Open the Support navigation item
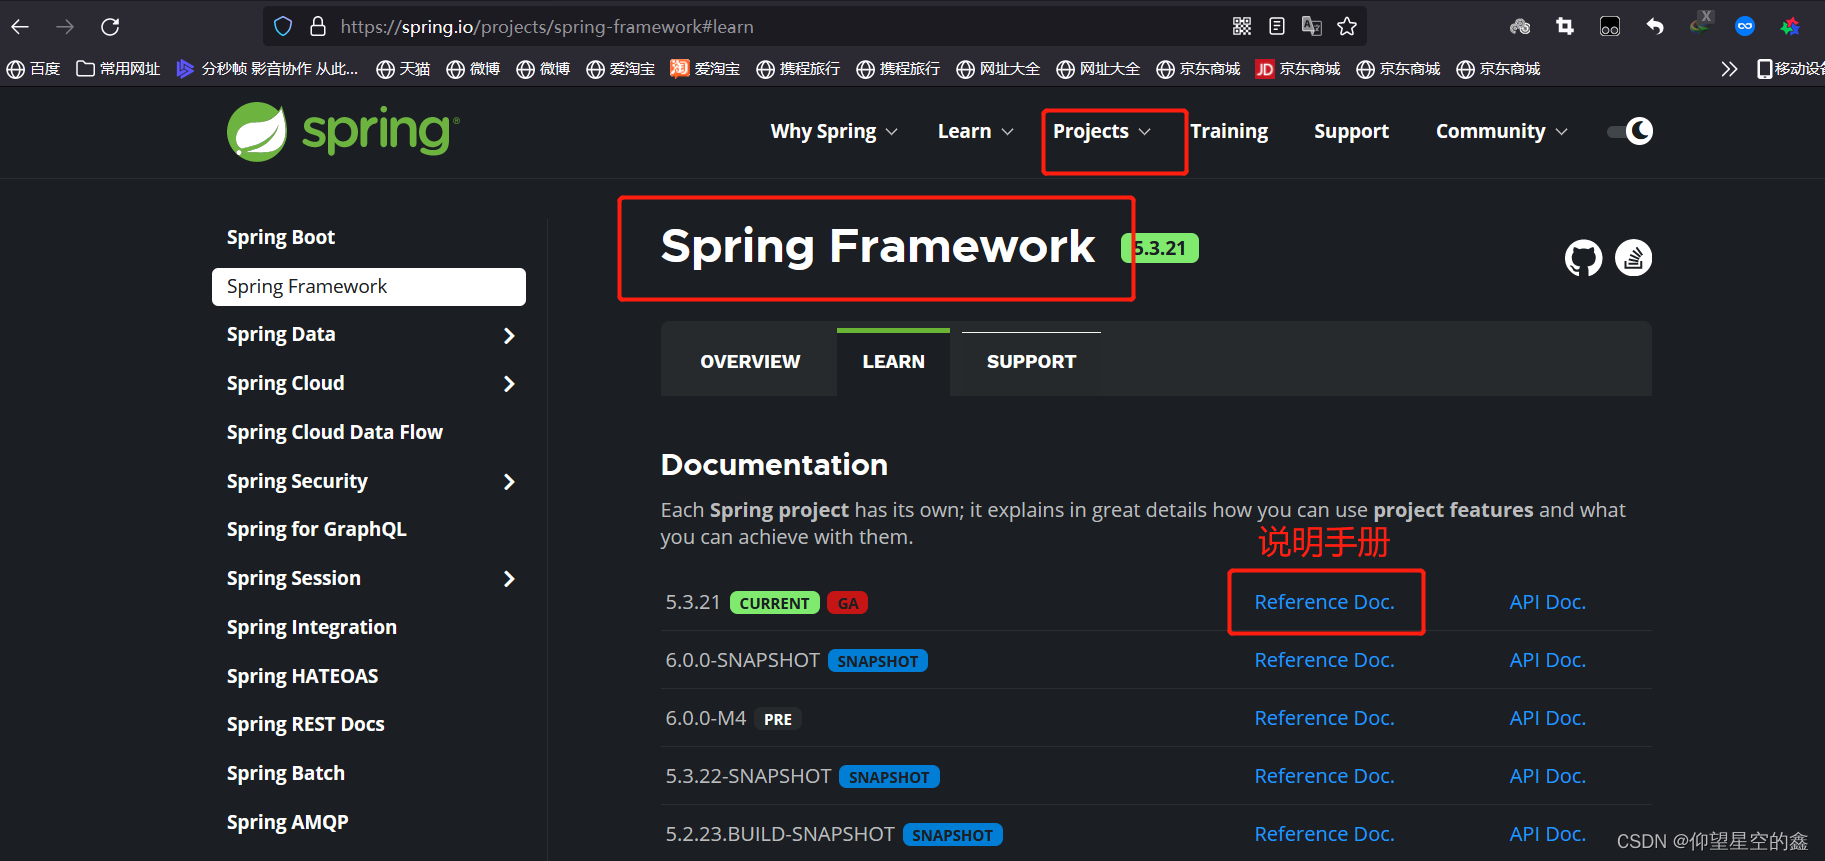The width and height of the screenshot is (1825, 861). (x=1351, y=131)
